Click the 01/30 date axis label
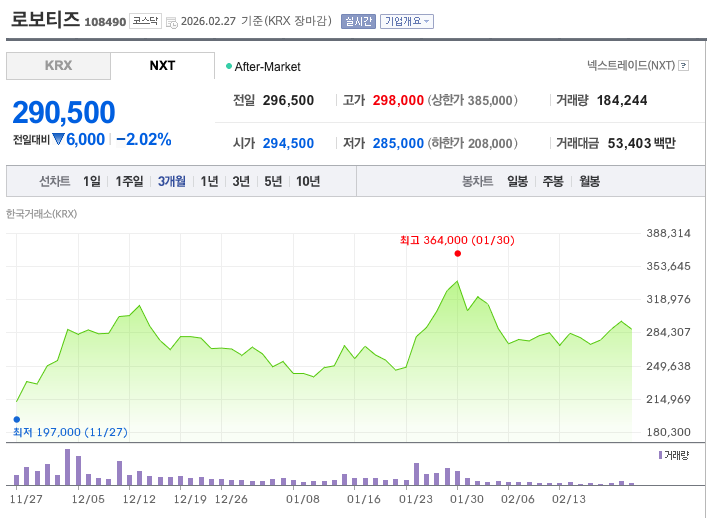Image resolution: width=707 pixels, height=518 pixels. 467,499
